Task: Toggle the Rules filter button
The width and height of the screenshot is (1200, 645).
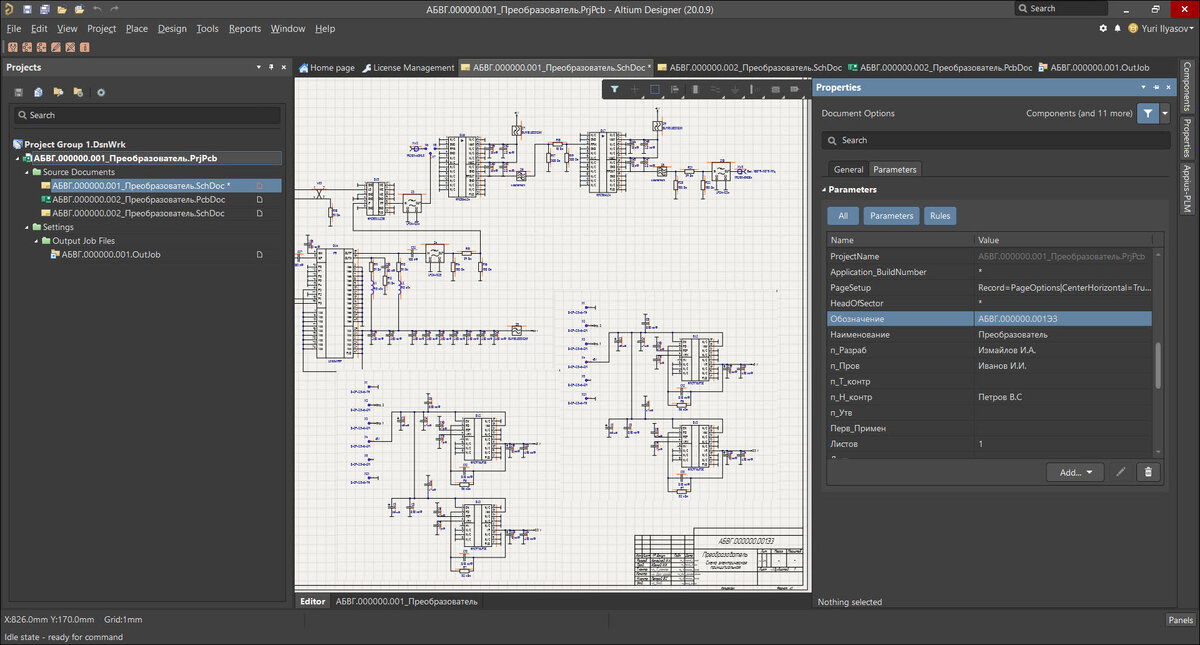Action: 940,215
